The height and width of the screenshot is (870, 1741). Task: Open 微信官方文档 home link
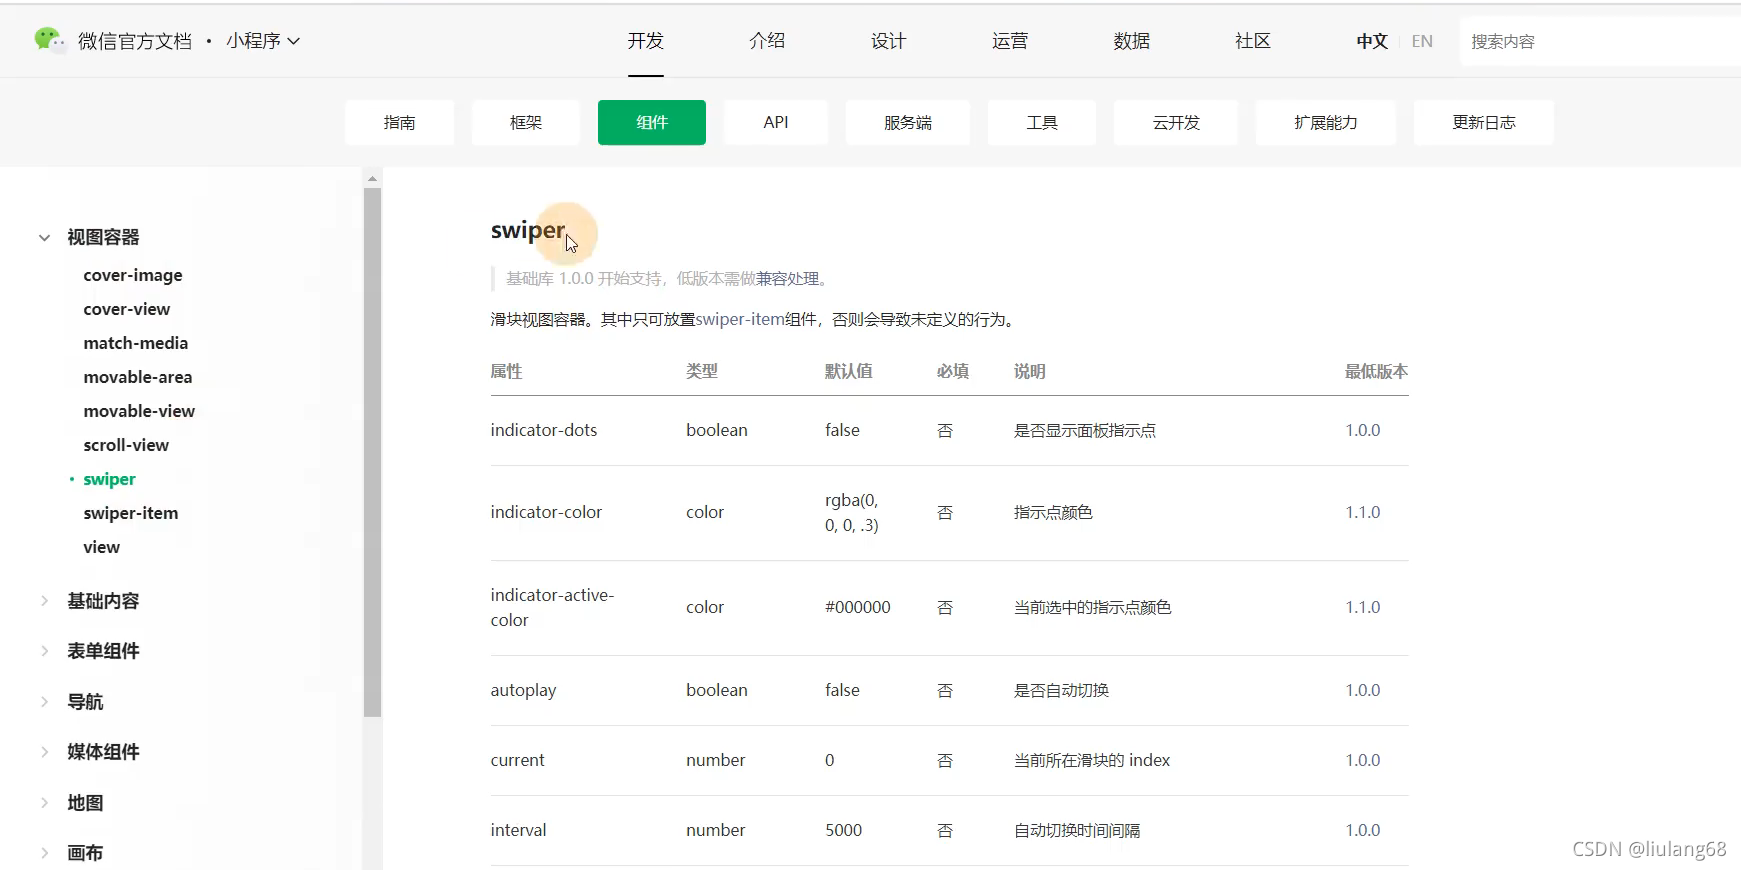135,41
